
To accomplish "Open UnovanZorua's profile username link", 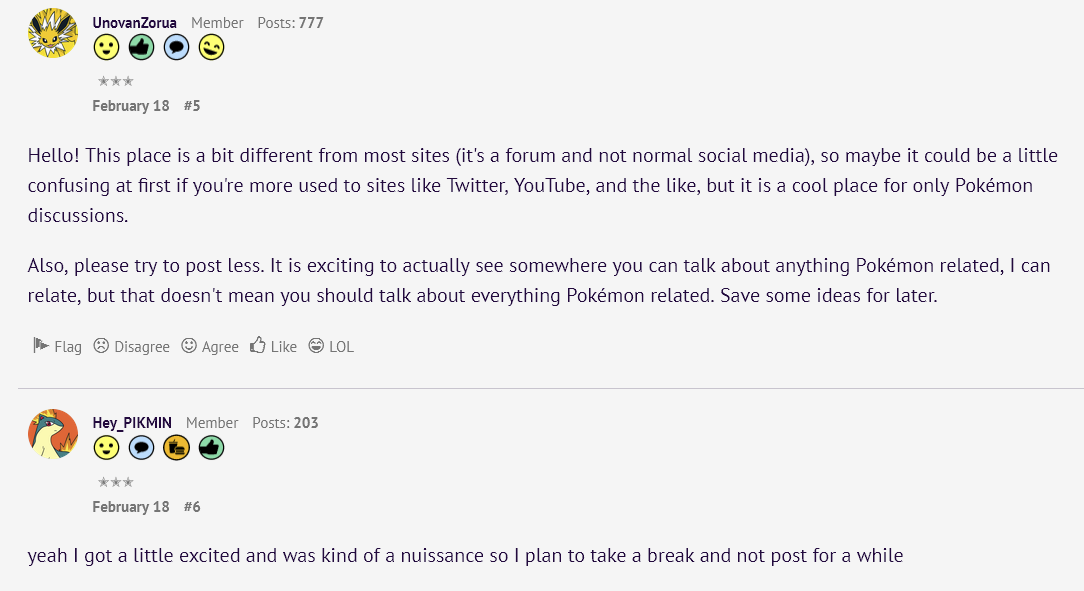I will pyautogui.click(x=135, y=23).
